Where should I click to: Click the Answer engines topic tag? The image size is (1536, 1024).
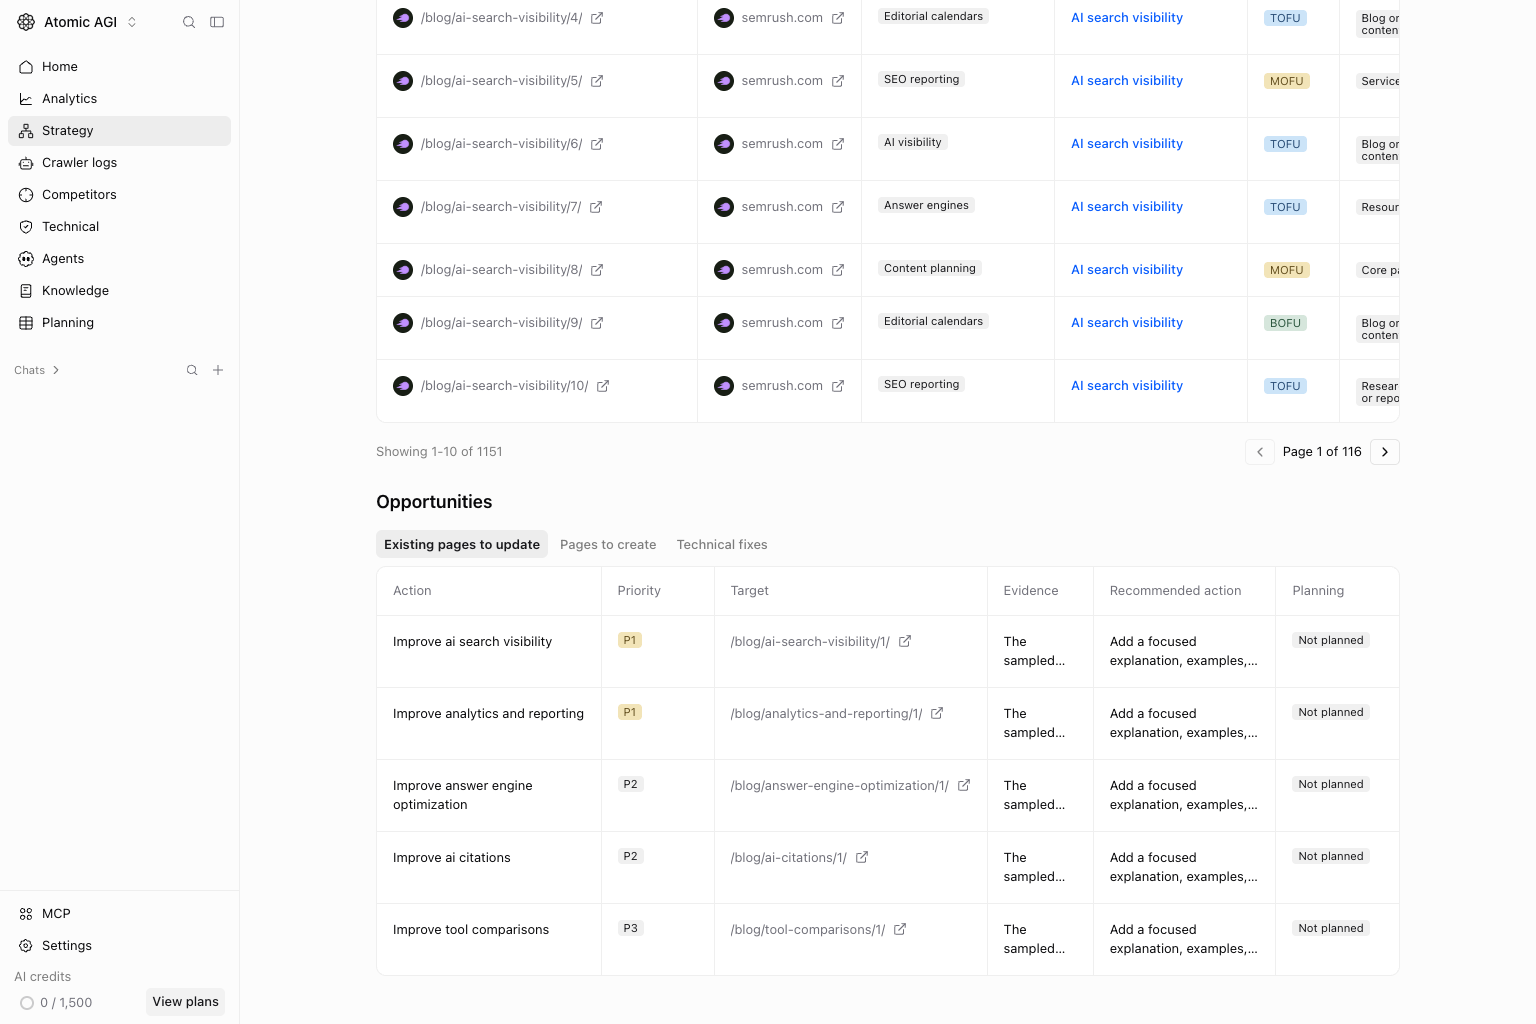coord(926,206)
